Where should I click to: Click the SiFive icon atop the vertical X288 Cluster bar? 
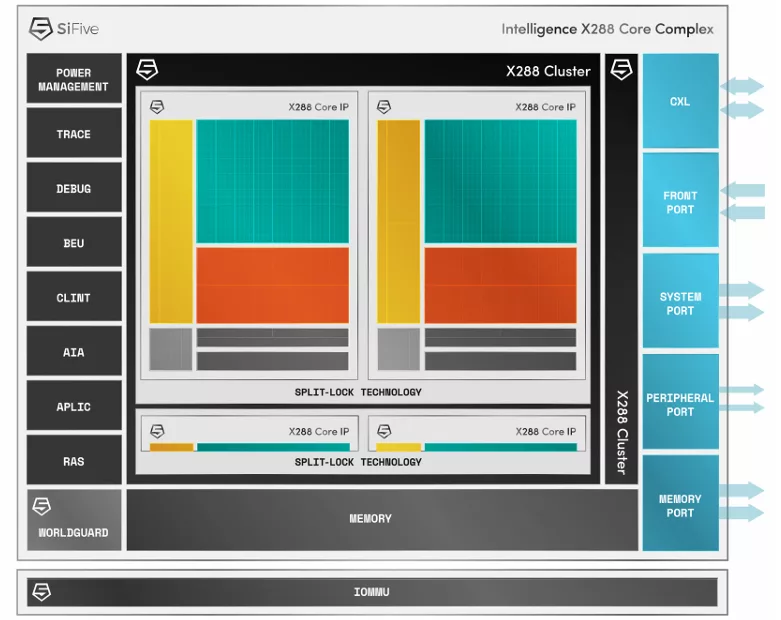(622, 69)
